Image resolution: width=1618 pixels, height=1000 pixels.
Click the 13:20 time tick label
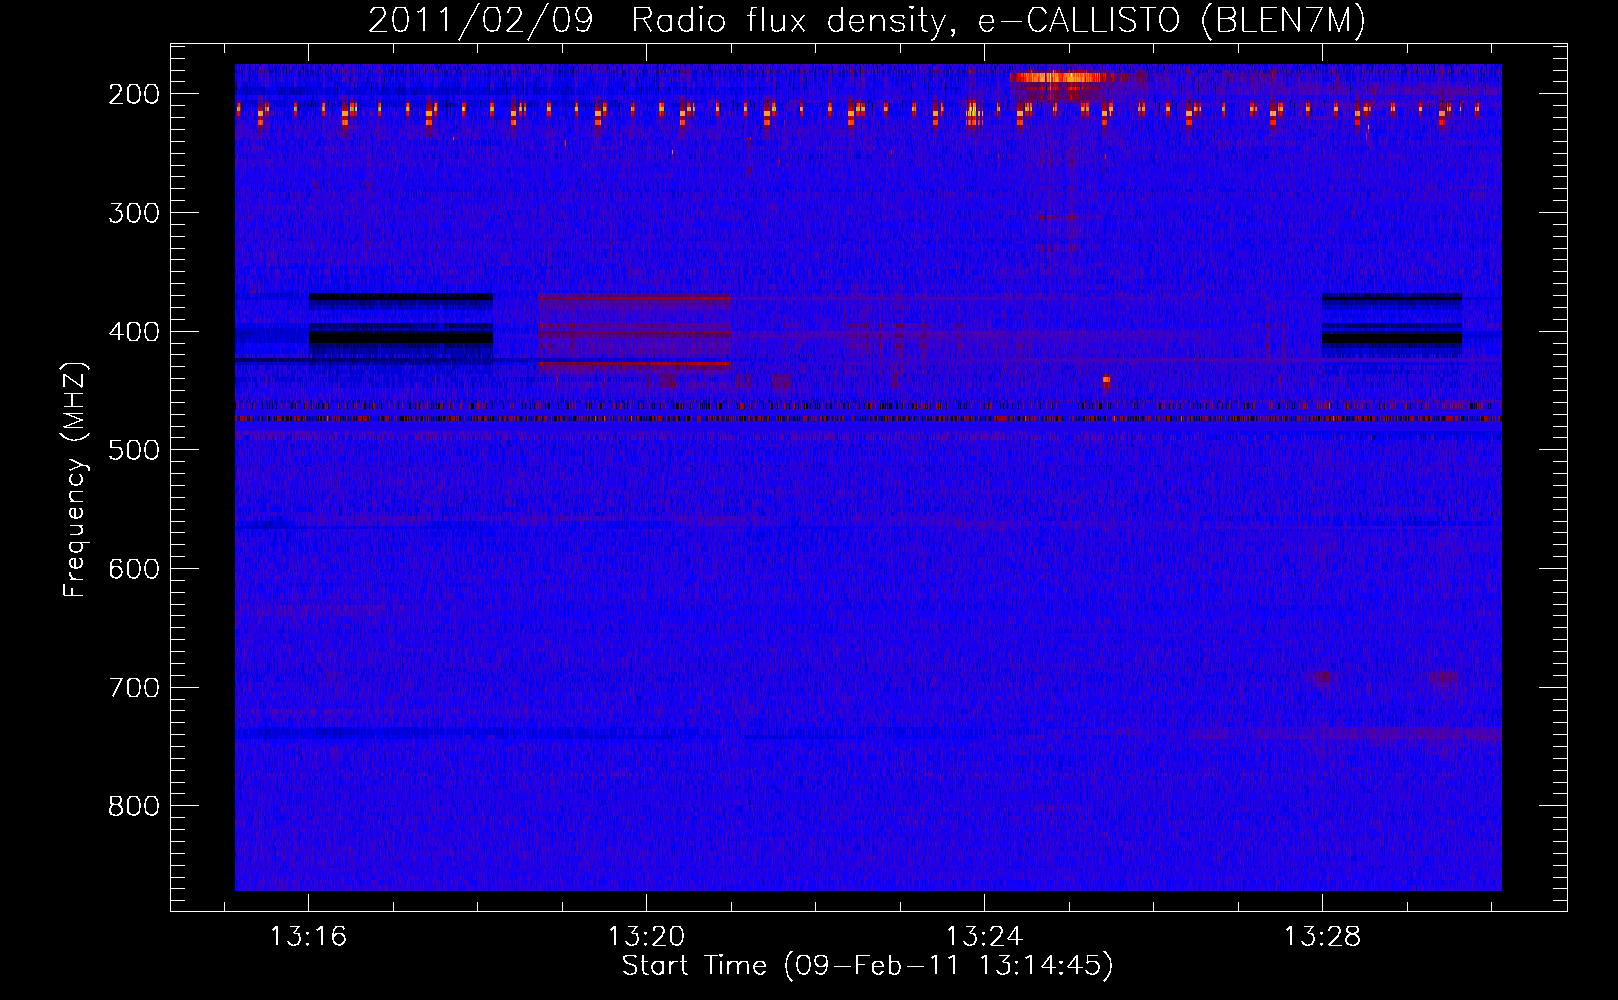coord(646,937)
